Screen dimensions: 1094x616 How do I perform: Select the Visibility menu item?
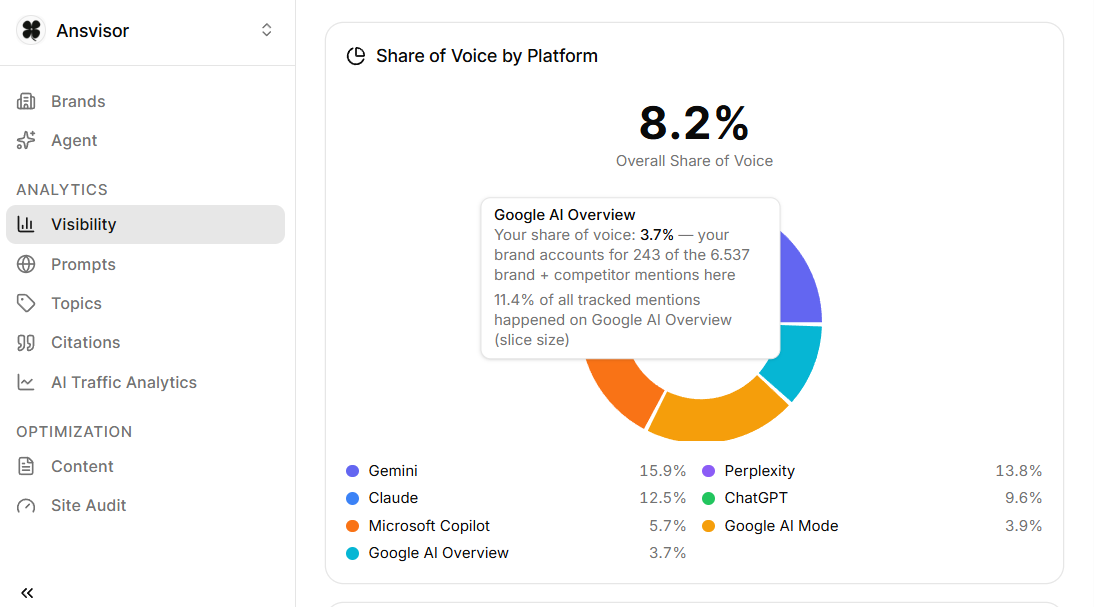tap(145, 224)
